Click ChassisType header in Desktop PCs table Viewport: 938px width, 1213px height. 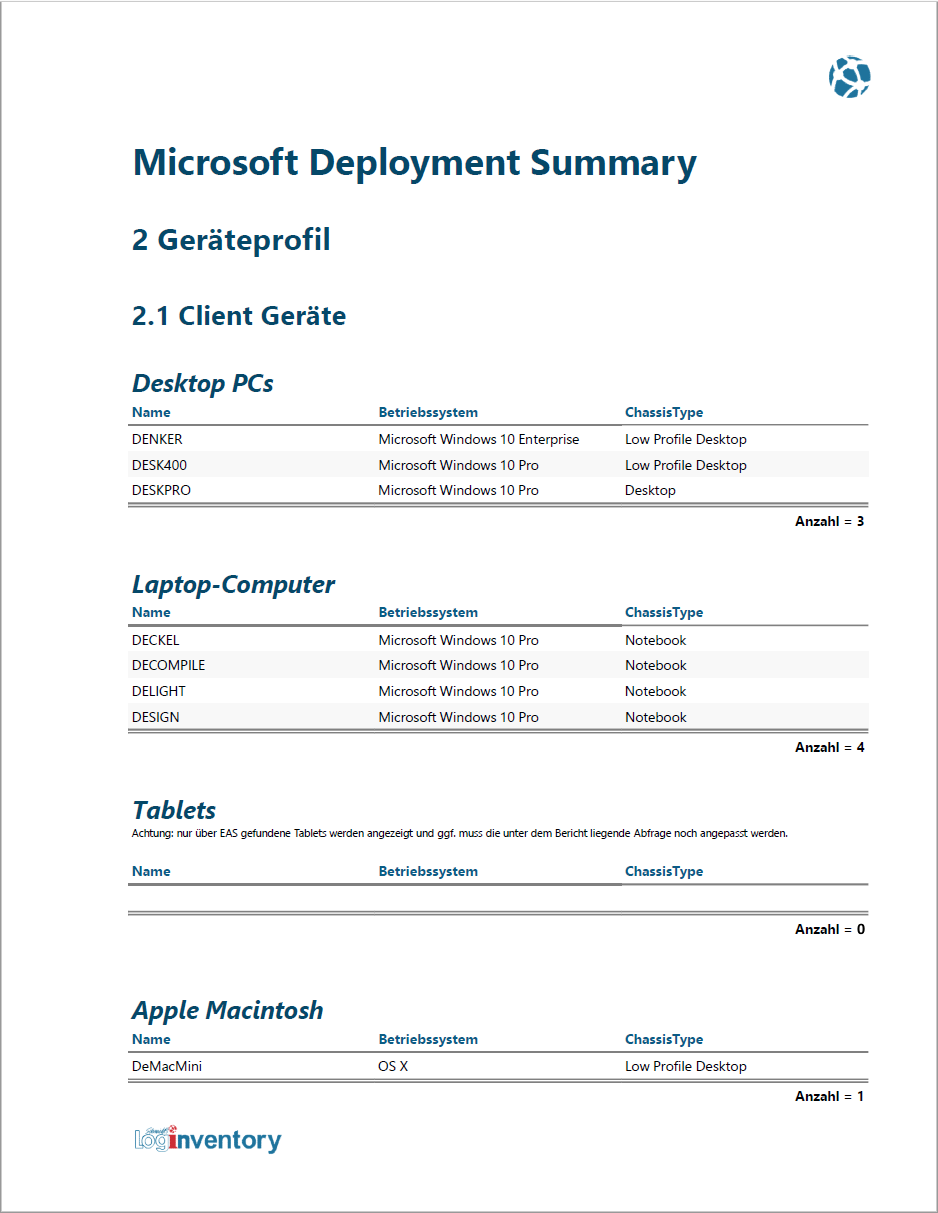[664, 412]
